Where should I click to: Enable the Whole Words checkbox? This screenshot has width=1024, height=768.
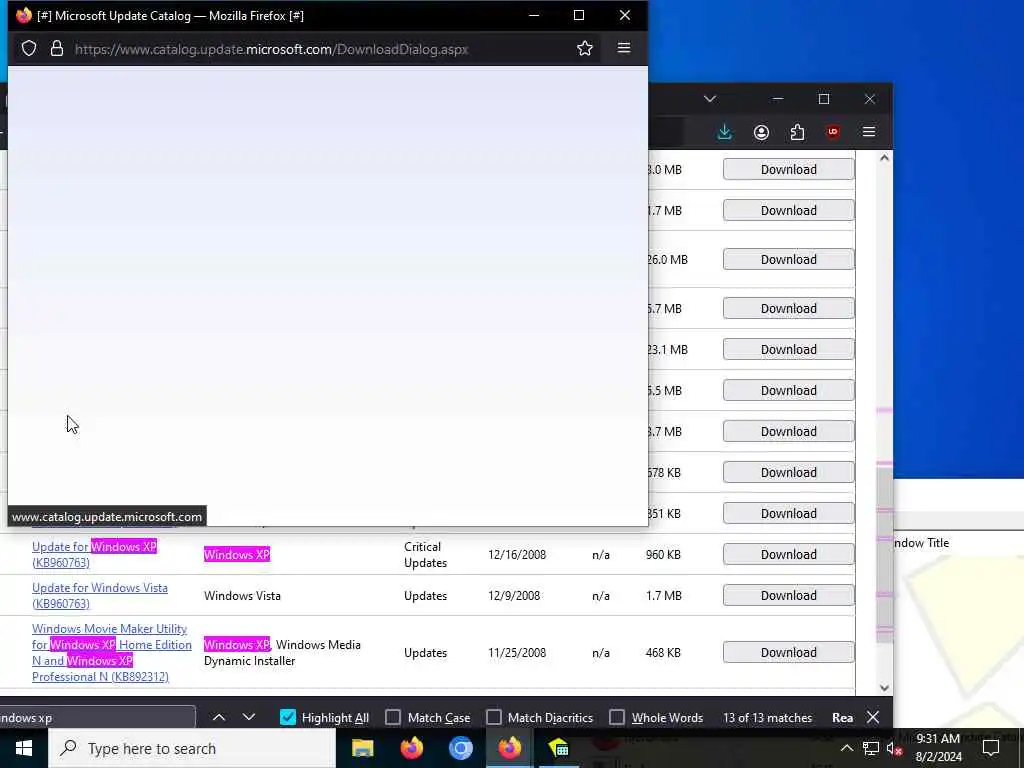click(616, 717)
